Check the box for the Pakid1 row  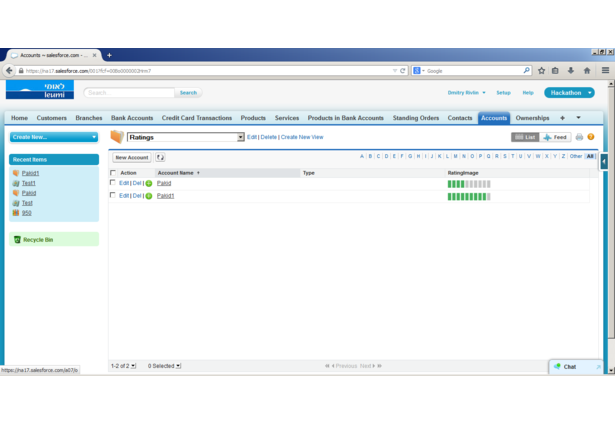113,195
